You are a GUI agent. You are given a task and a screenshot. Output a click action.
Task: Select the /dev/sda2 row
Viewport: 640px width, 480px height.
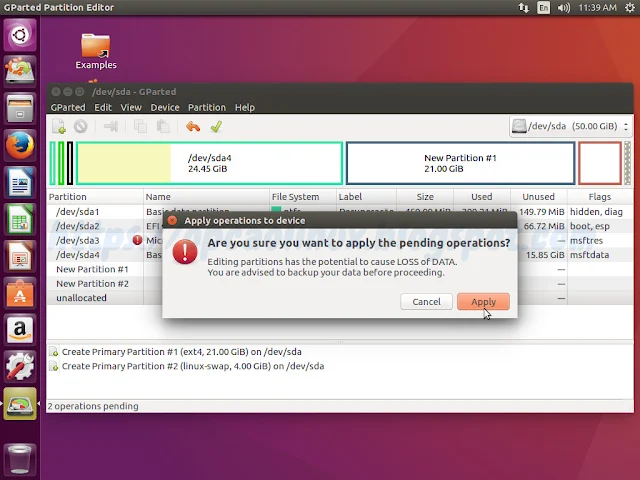pos(340,226)
